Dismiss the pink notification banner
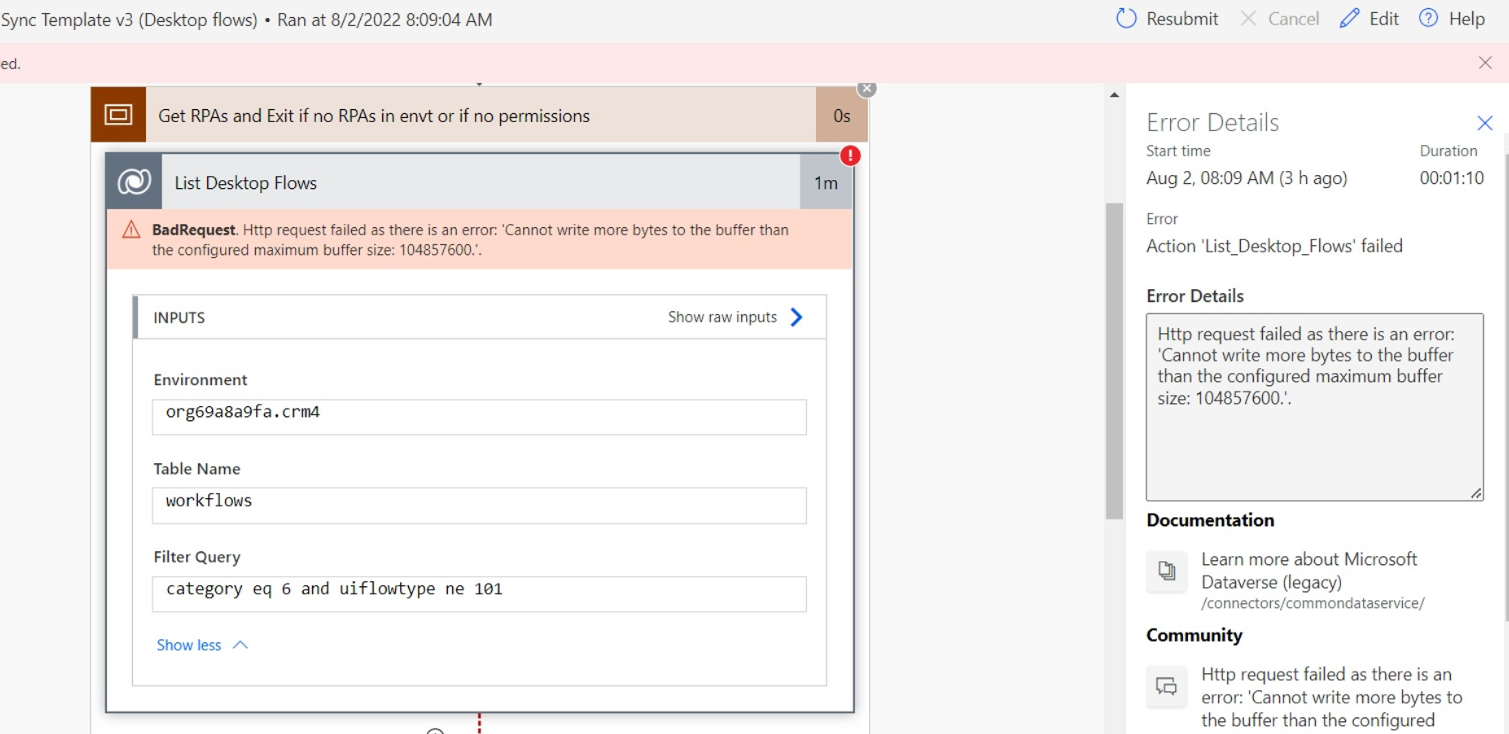The width and height of the screenshot is (1509, 734). [1485, 62]
